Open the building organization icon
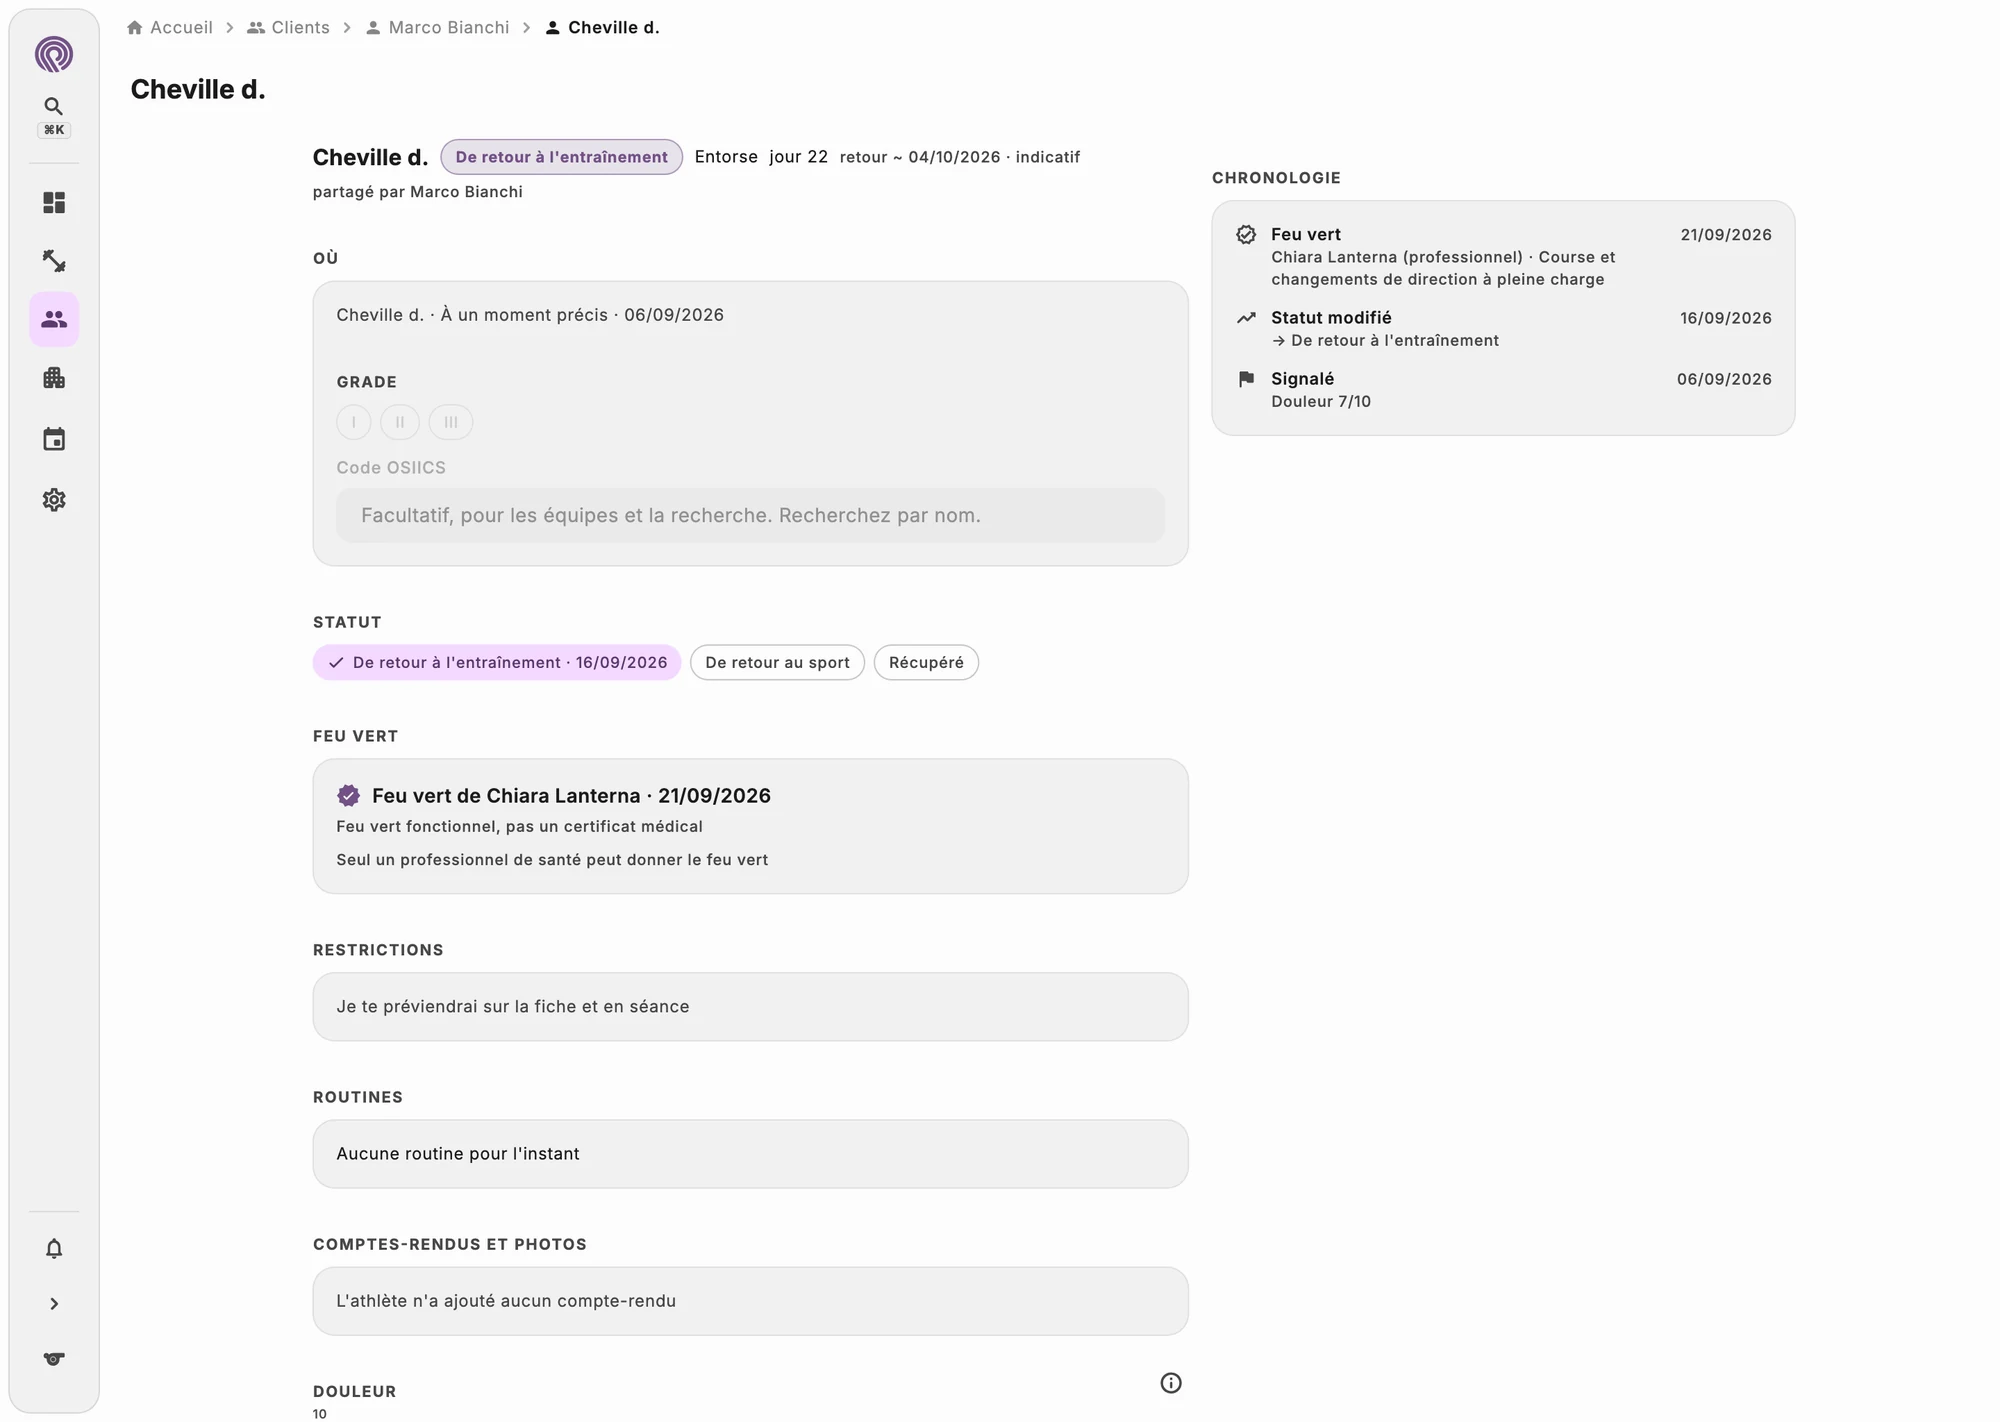2000x1422 pixels. pyautogui.click(x=54, y=378)
